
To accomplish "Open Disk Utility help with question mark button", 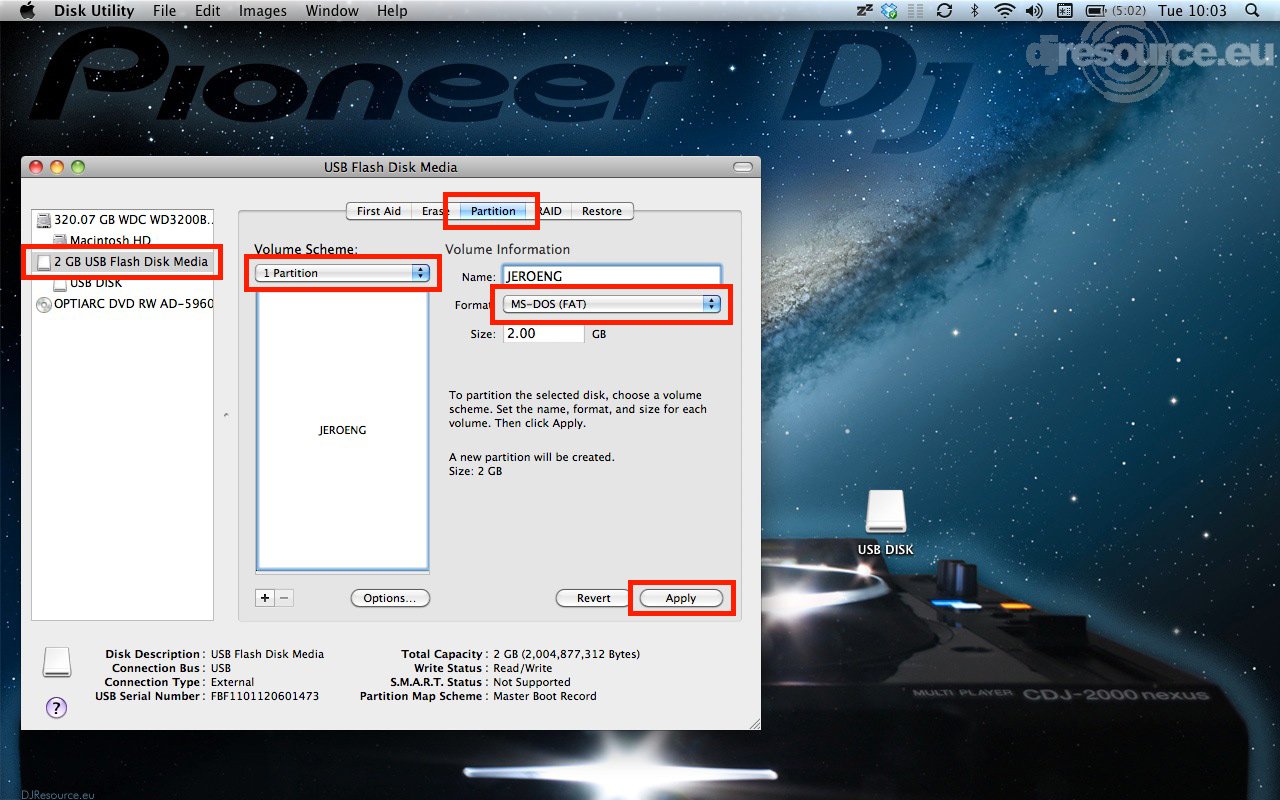I will coord(57,708).
